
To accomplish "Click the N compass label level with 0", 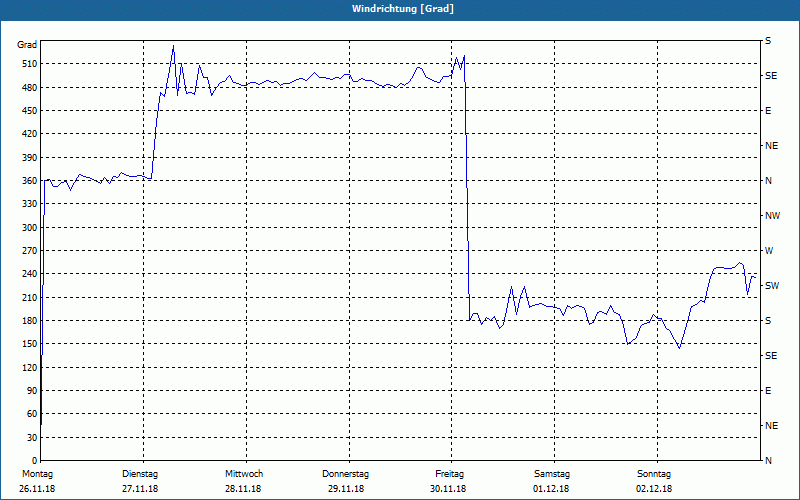I will [x=768, y=461].
